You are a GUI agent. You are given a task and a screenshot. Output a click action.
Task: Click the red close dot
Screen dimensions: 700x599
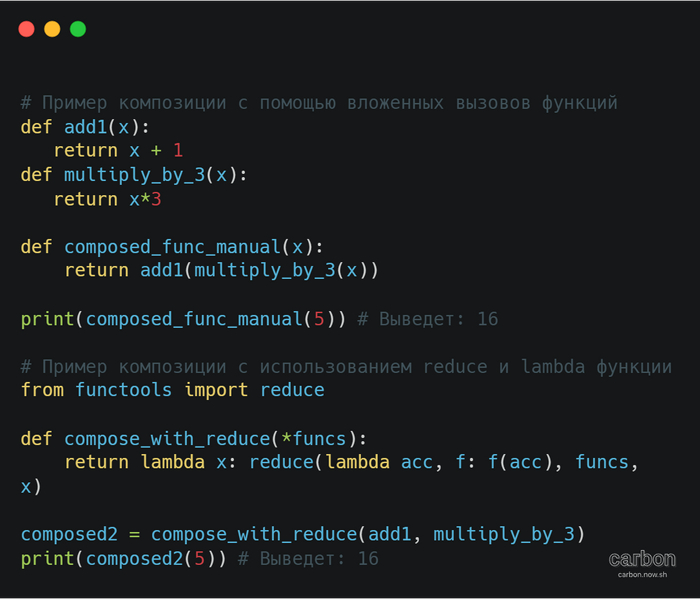pos(26,29)
